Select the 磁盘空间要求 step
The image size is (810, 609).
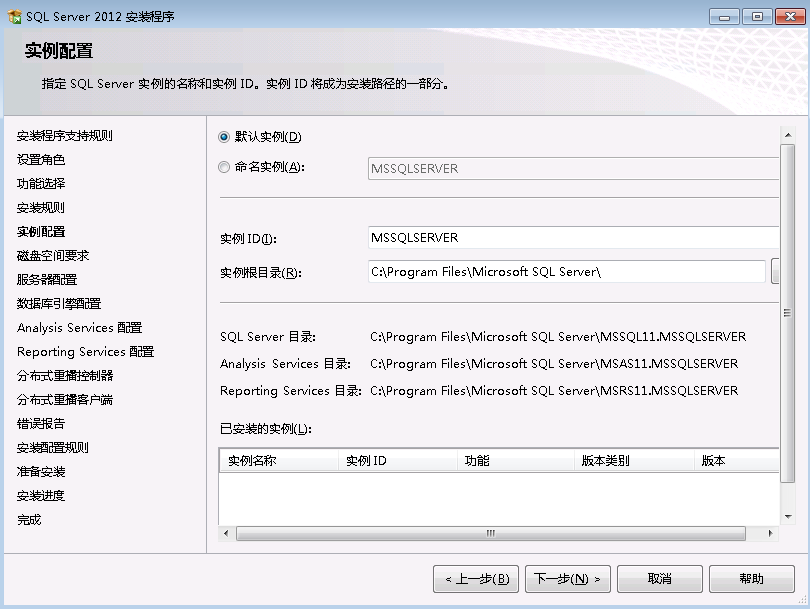(53, 255)
